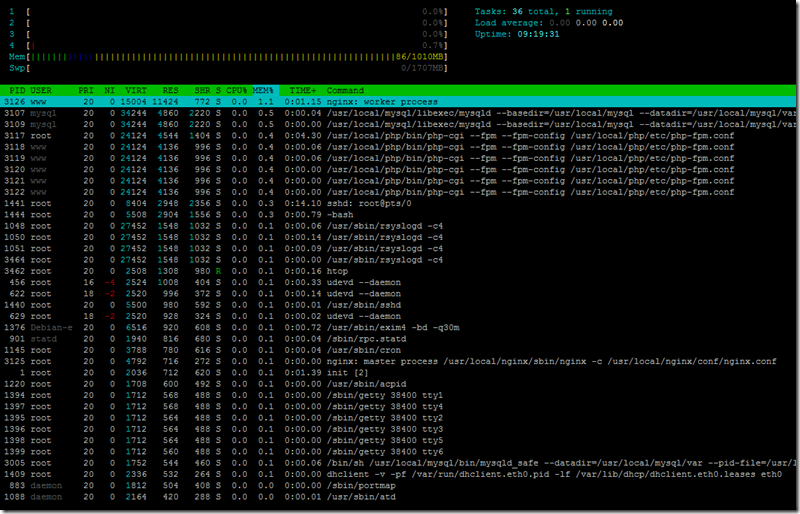This screenshot has height=514, width=800.
Task: Select udevd --daemon row with PID 629
Action: click(398, 316)
